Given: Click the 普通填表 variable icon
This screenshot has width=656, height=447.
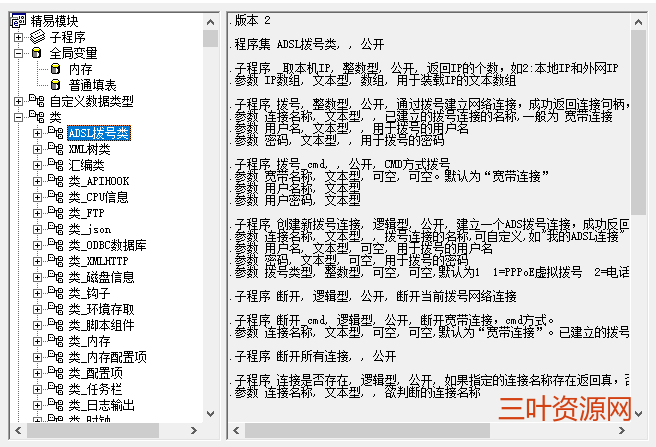Looking at the screenshot, I should [x=56, y=85].
